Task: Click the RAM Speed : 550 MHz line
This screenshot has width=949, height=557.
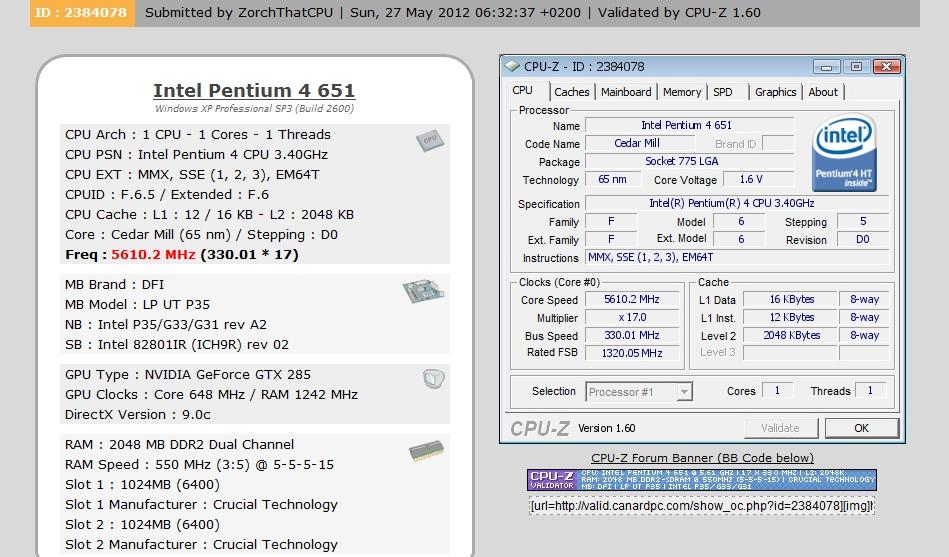Action: (x=199, y=465)
